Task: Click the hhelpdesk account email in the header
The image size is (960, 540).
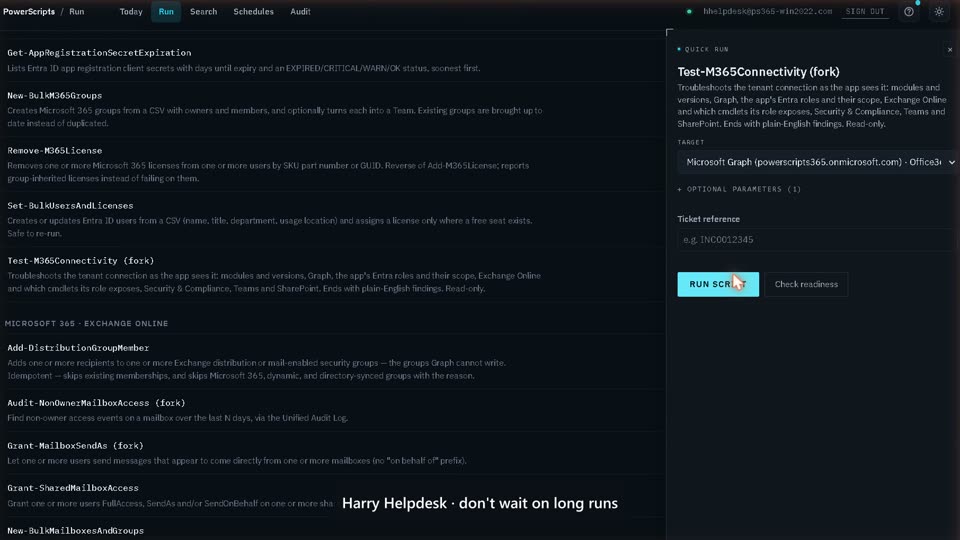Action: point(767,12)
